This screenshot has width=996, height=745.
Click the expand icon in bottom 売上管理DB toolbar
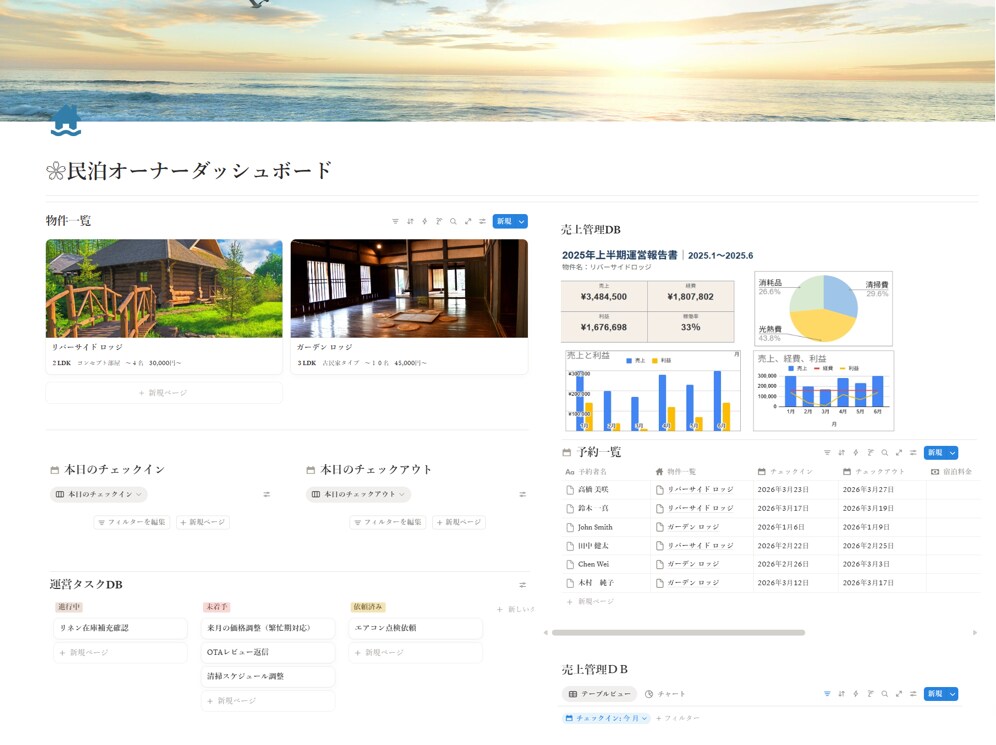click(x=899, y=694)
